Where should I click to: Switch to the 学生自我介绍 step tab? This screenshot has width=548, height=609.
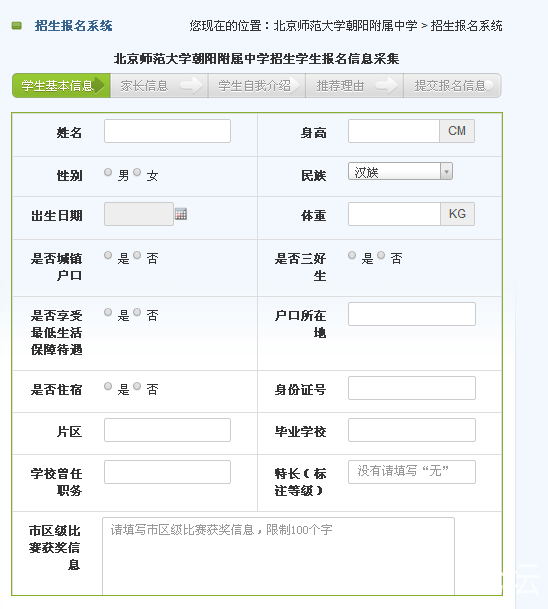point(257,86)
